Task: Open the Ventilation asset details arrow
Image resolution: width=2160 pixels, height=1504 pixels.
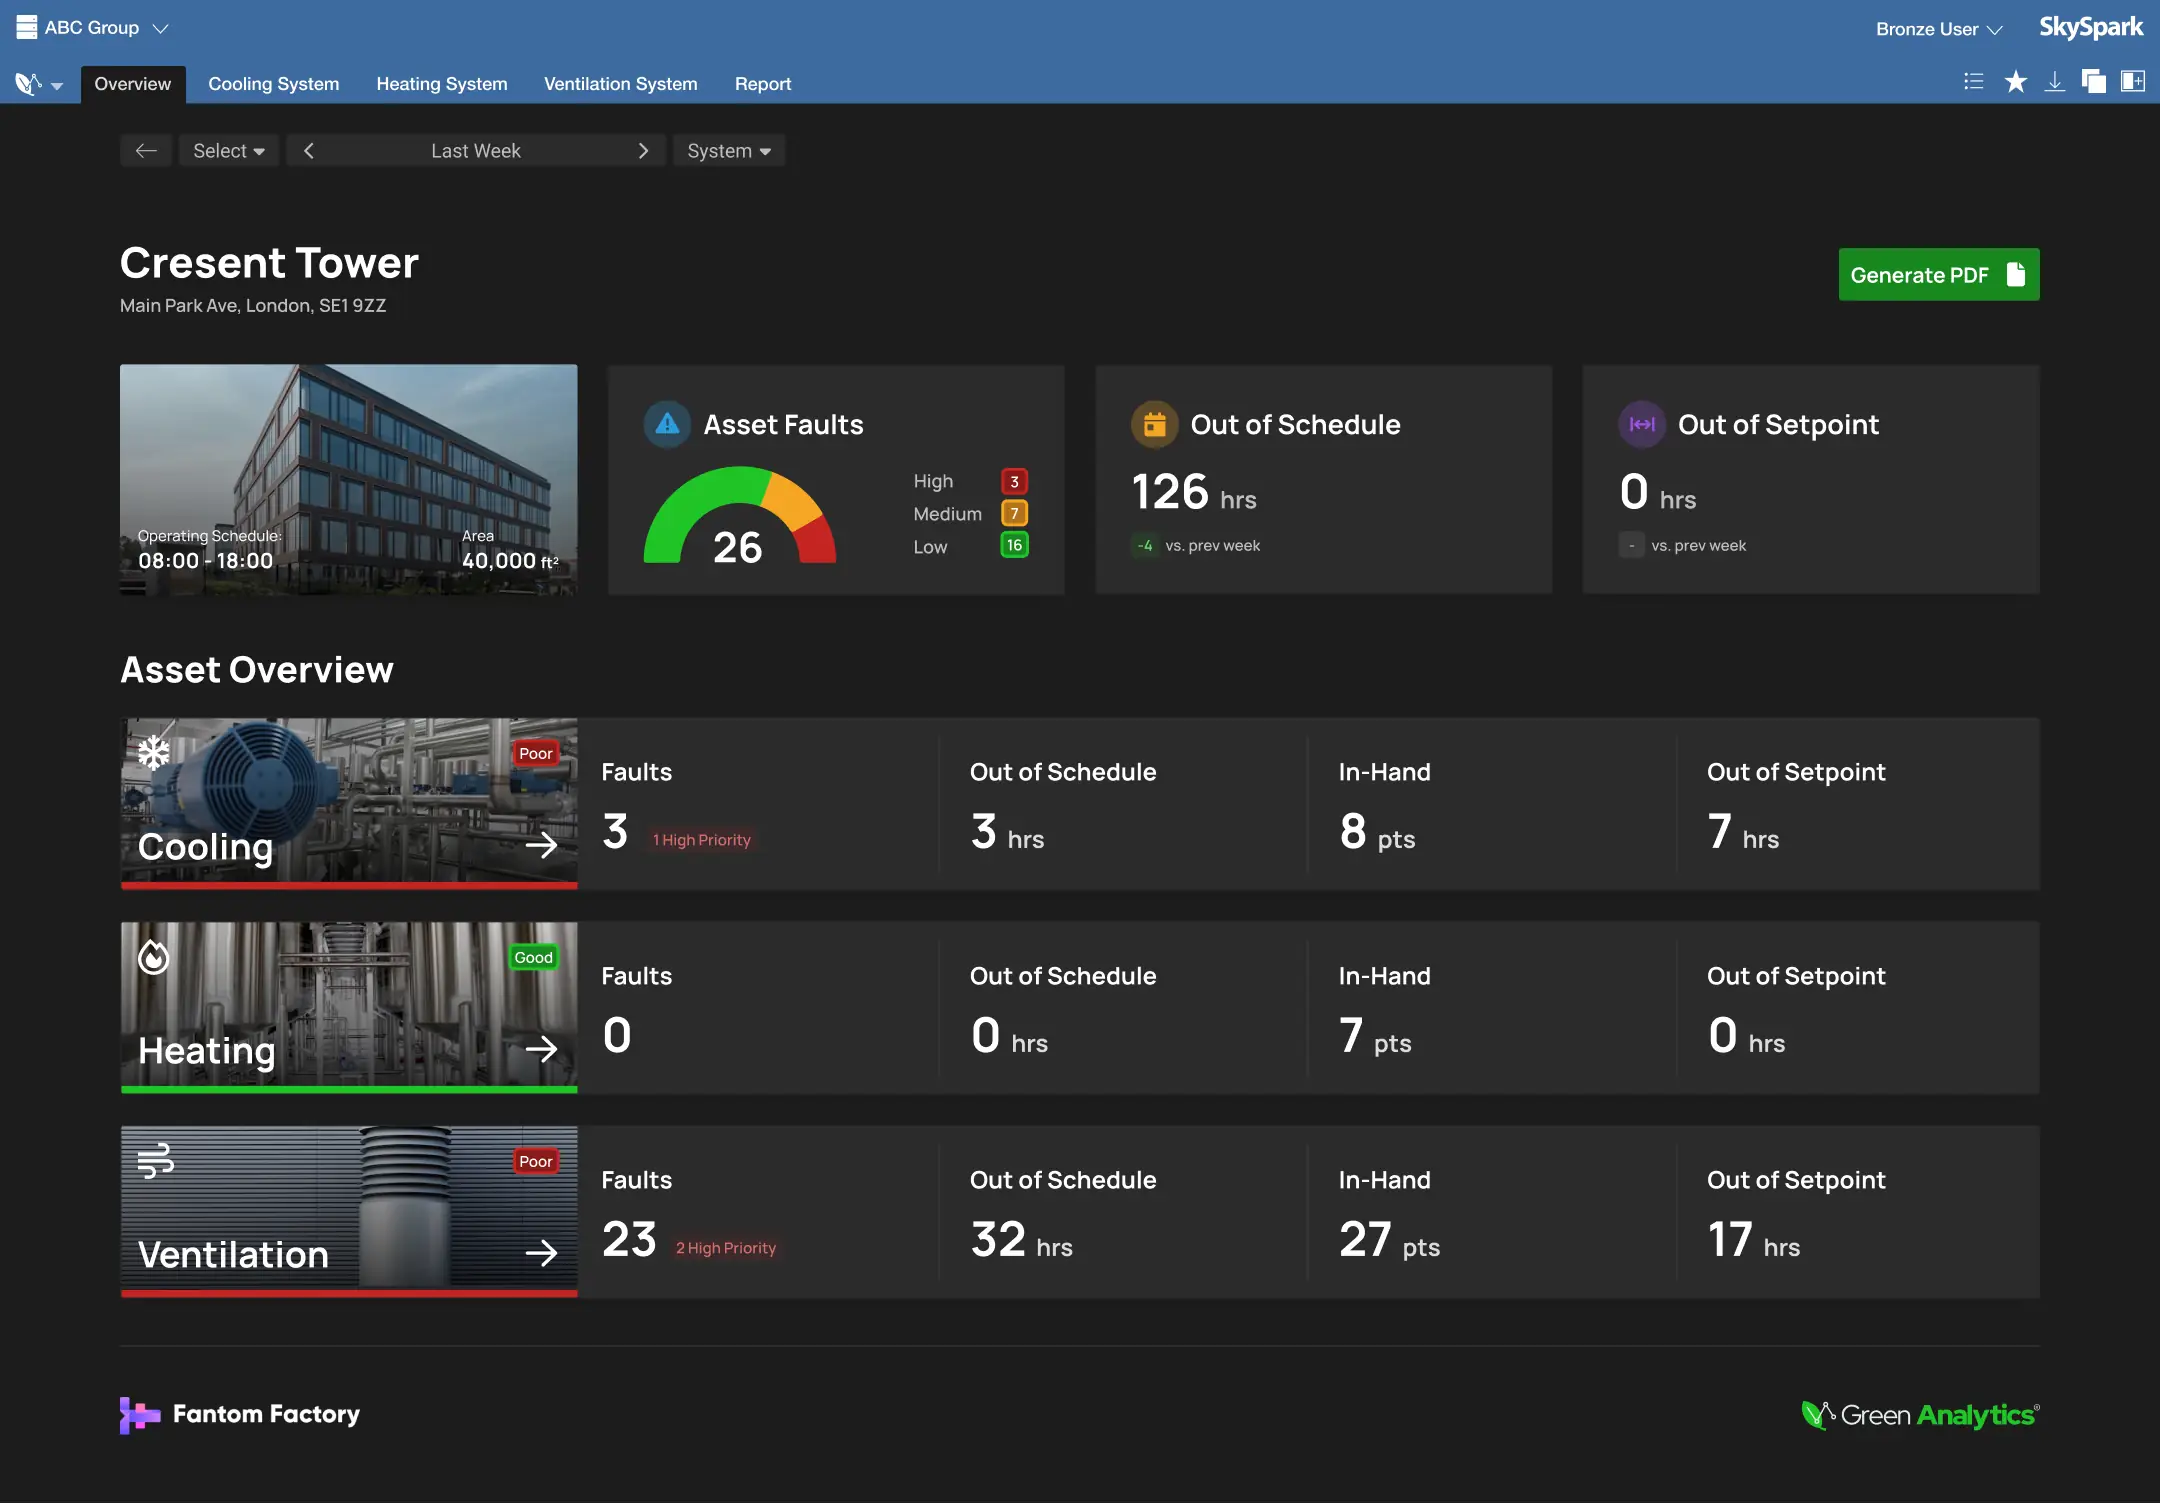Action: tap(543, 1253)
